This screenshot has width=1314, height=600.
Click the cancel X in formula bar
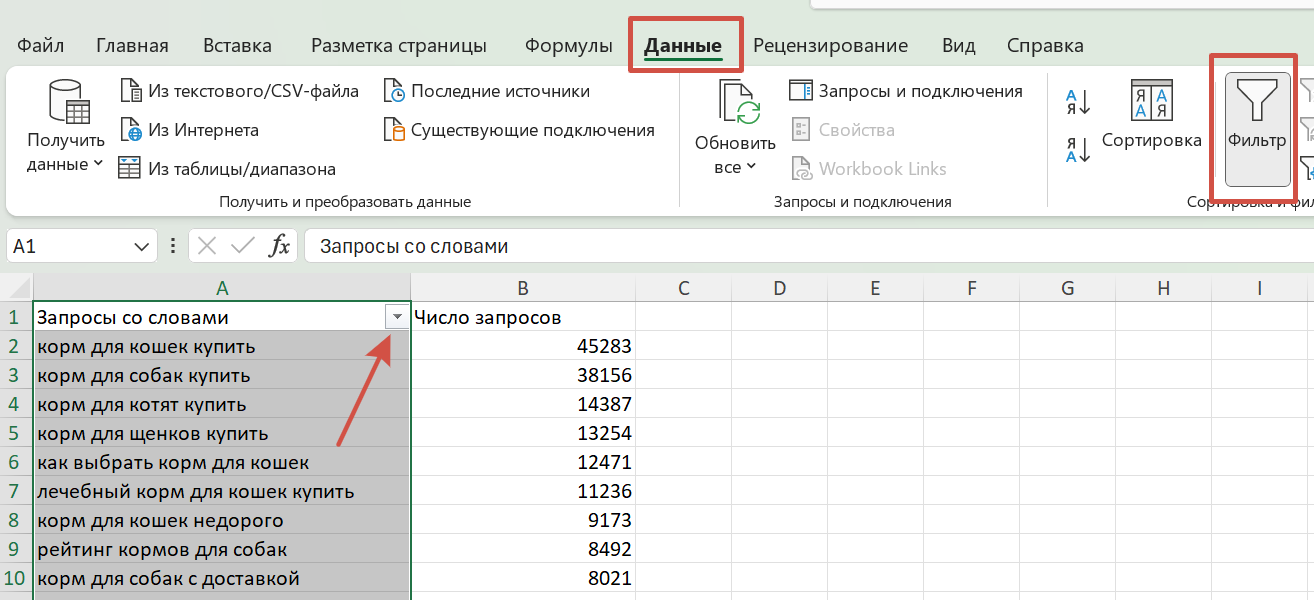point(207,246)
